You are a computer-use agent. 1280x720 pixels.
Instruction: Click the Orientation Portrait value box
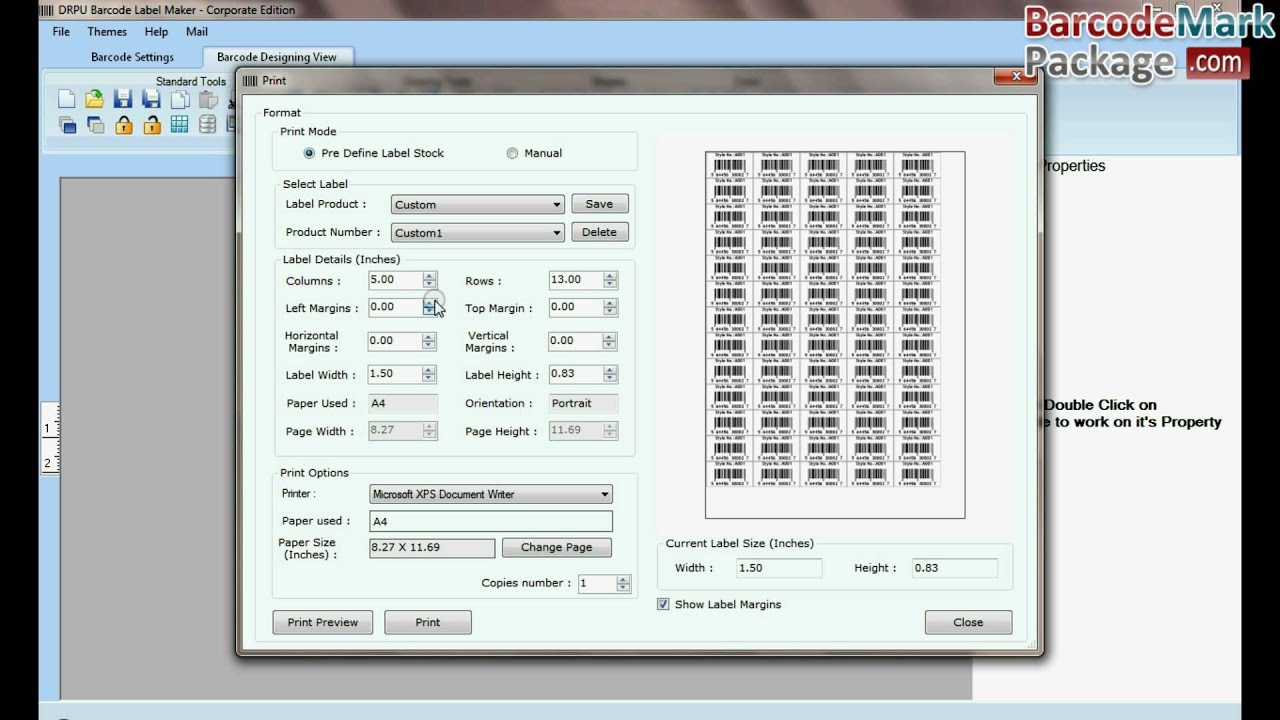tap(583, 403)
